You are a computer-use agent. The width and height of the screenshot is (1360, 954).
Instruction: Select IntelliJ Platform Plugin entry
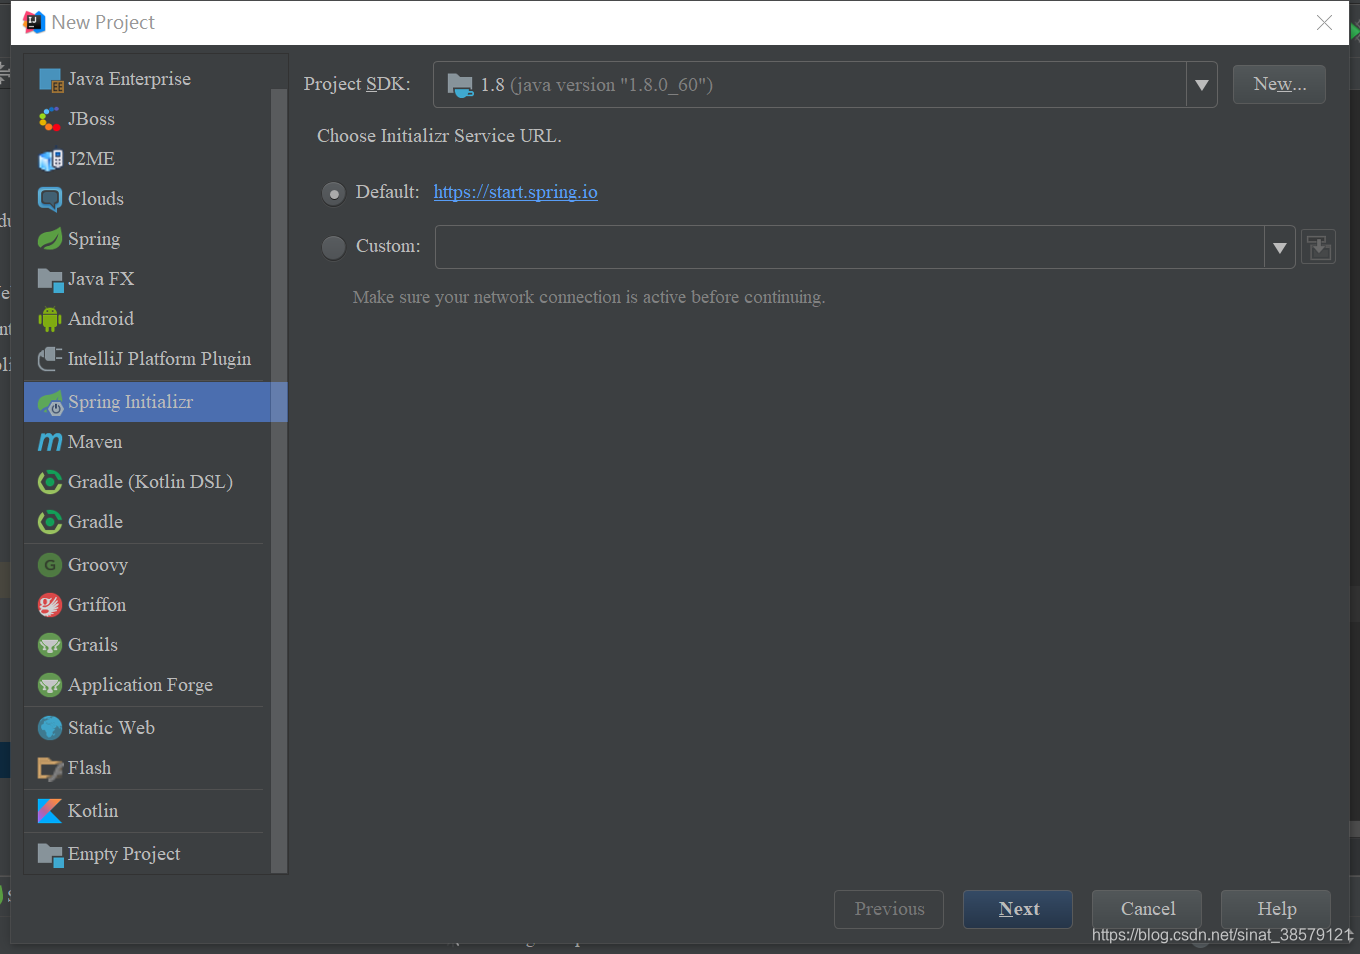(x=146, y=359)
